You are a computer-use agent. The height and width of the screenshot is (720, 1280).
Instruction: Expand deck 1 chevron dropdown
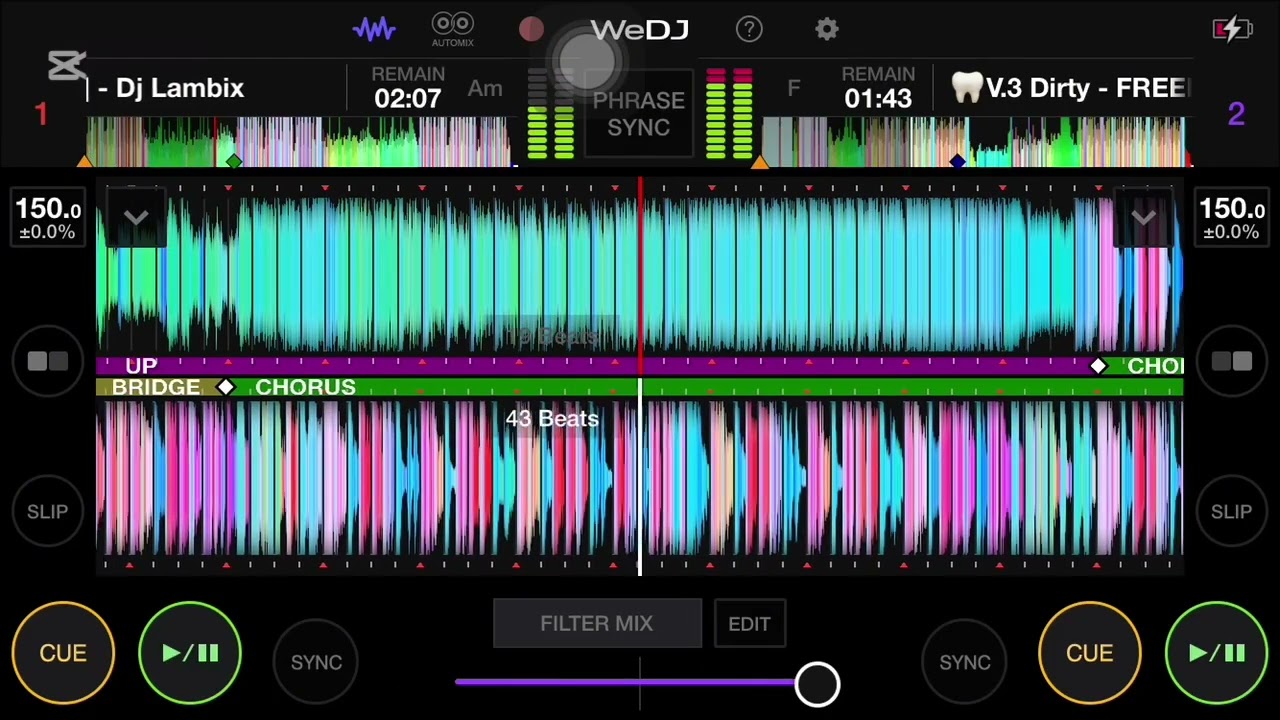tap(136, 217)
